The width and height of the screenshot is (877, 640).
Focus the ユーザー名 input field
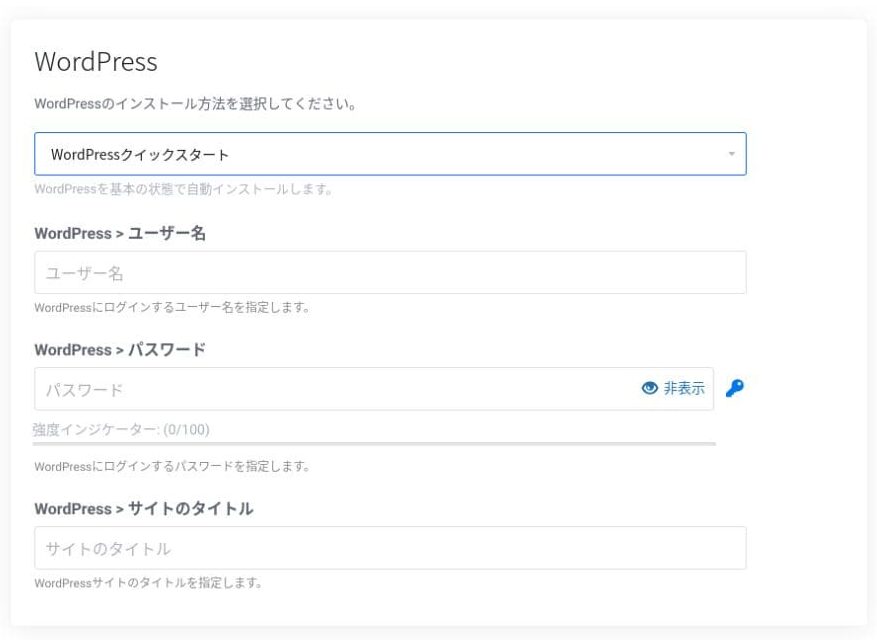pyautogui.click(x=390, y=272)
